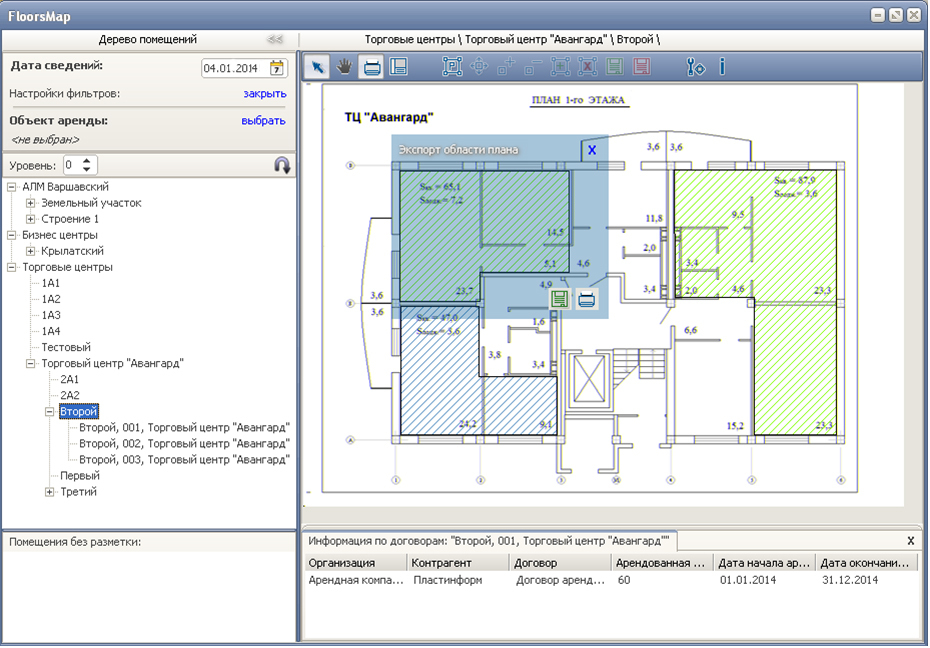
Task: Open calendar picker beside date field
Action: point(277,68)
